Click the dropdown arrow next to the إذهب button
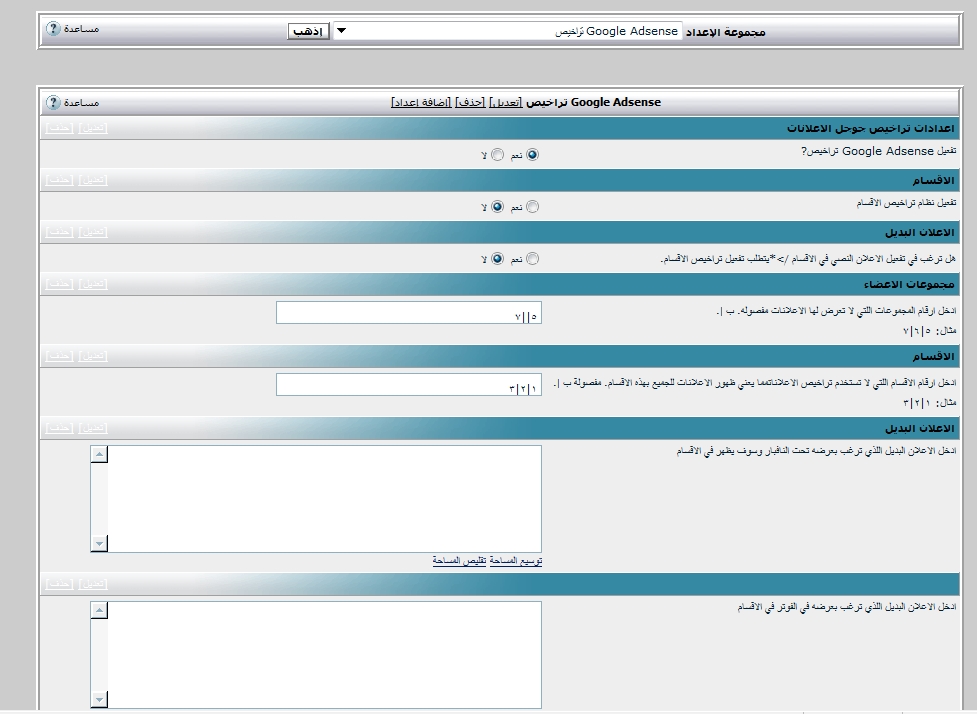This screenshot has height=714, width=977. [341, 31]
